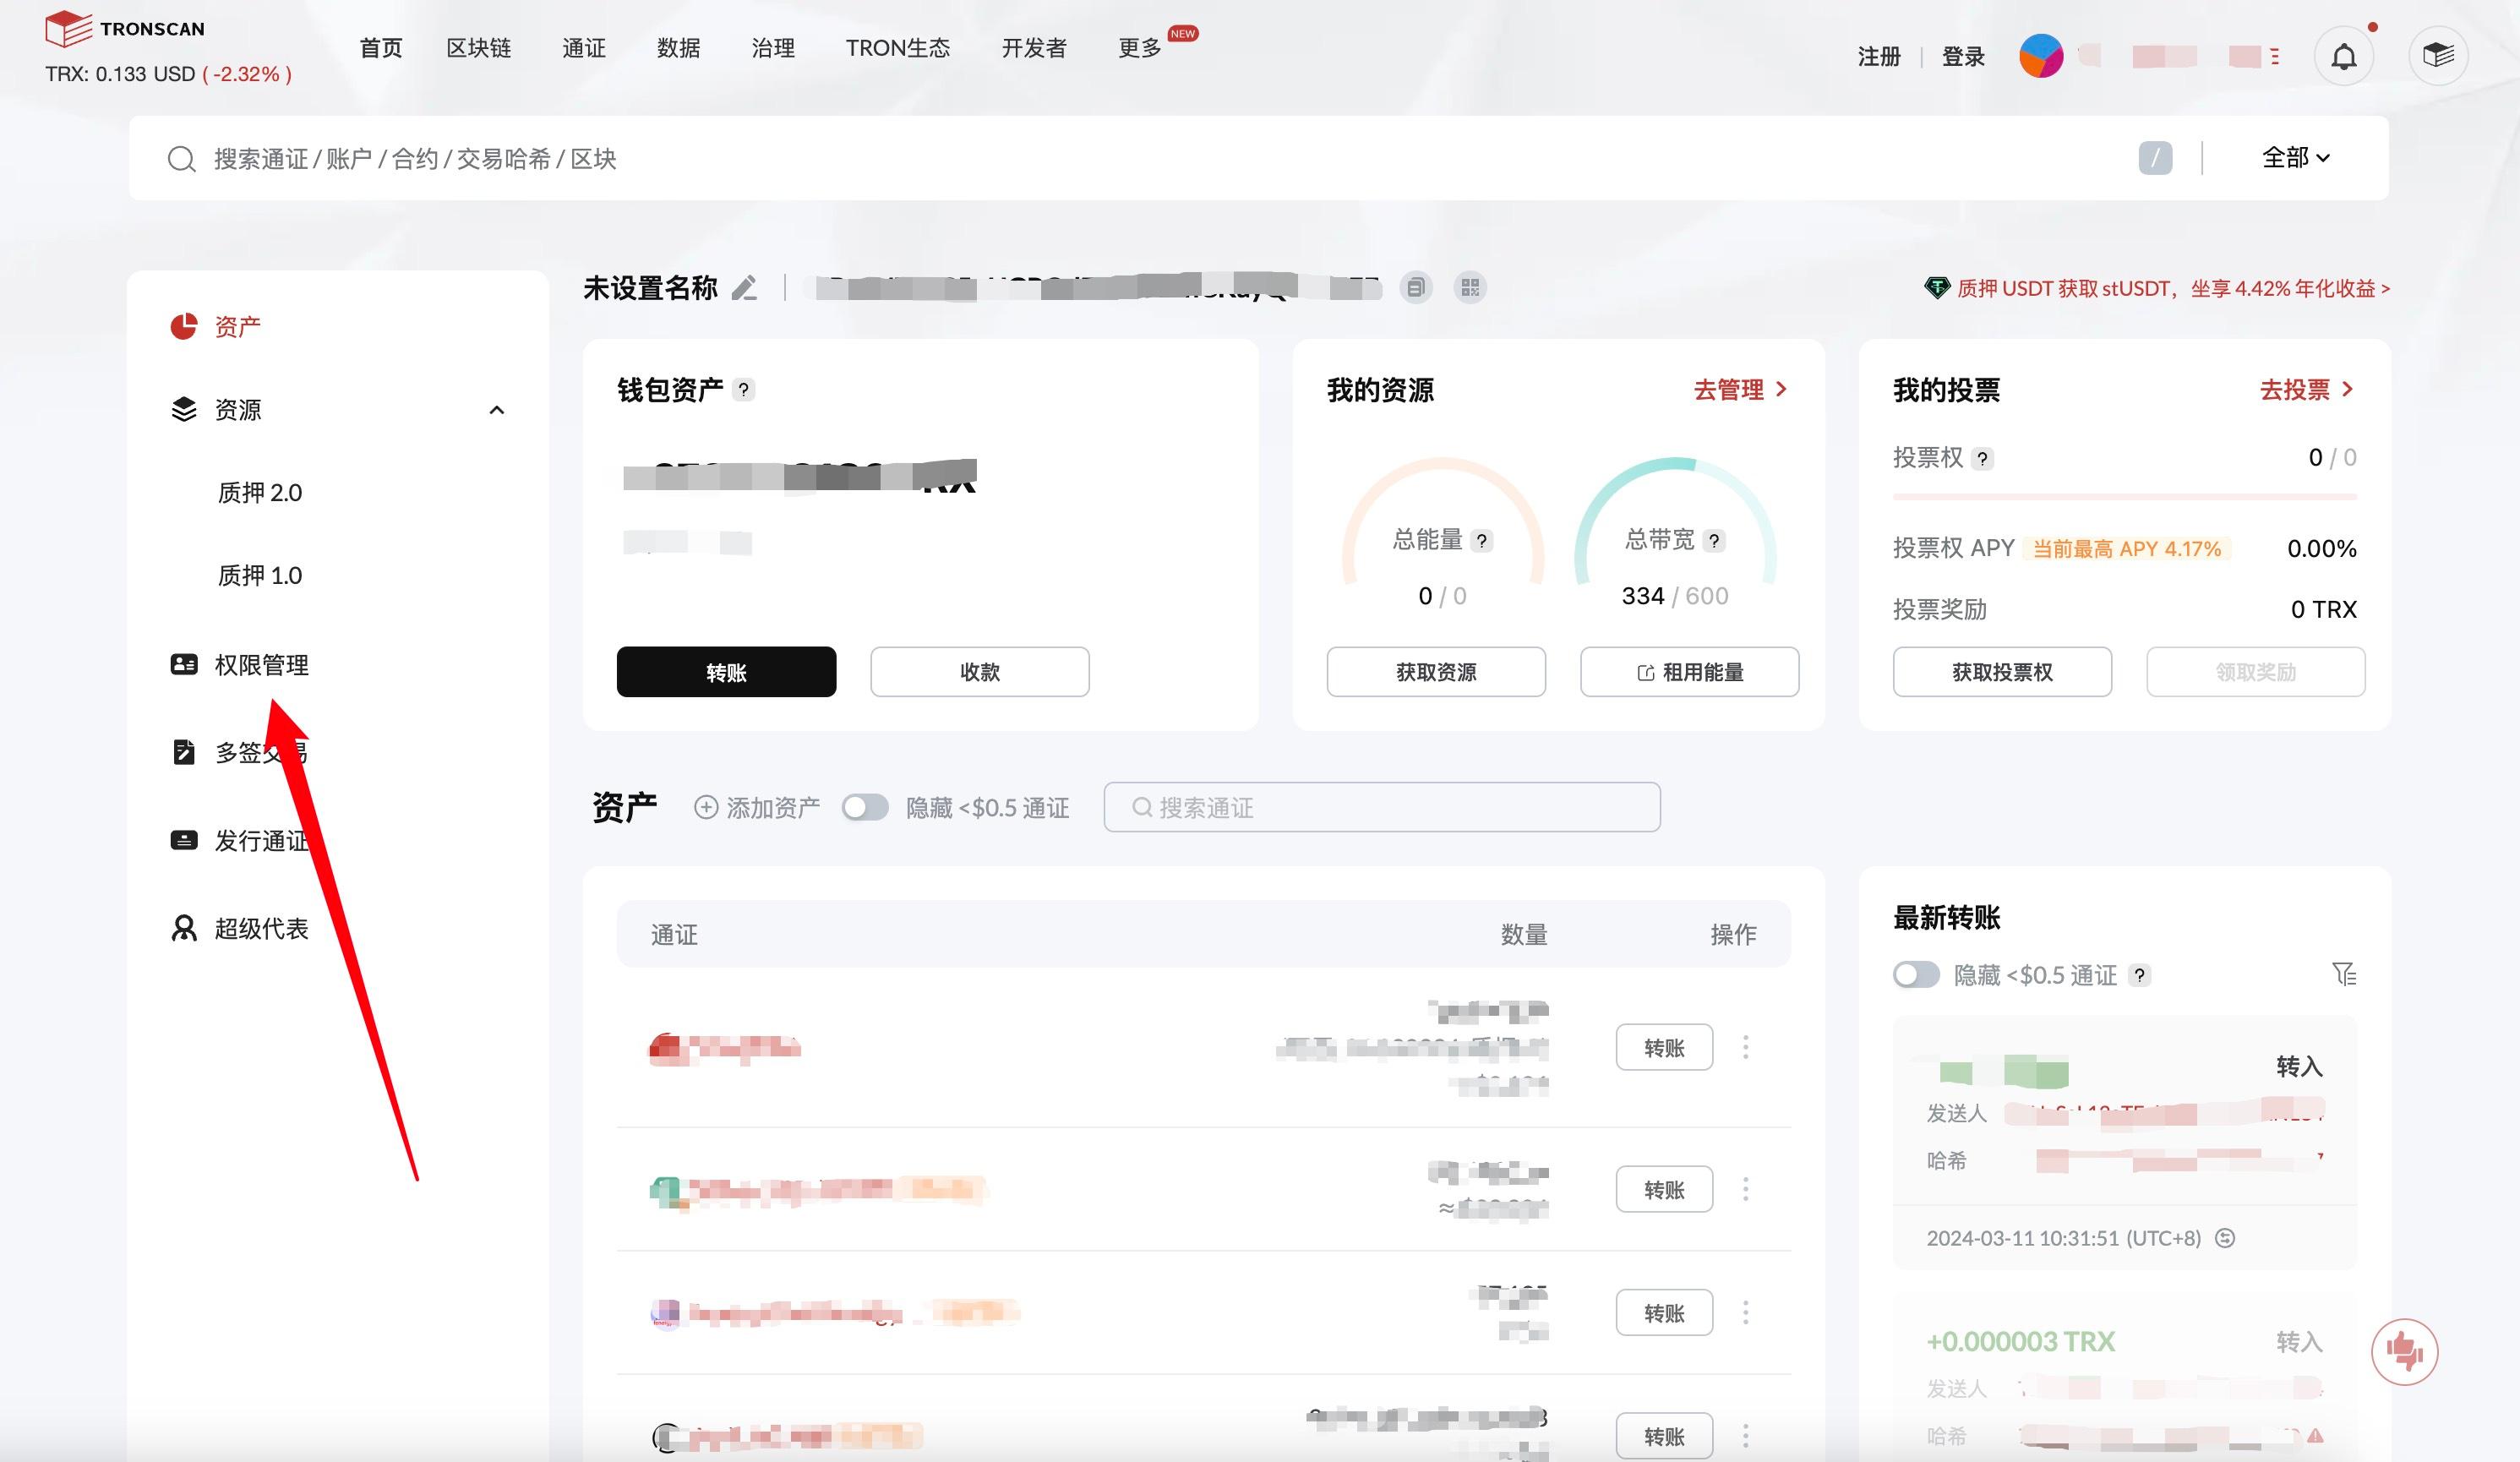
Task: Select 质押 2.0 in sidebar
Action: click(x=260, y=492)
